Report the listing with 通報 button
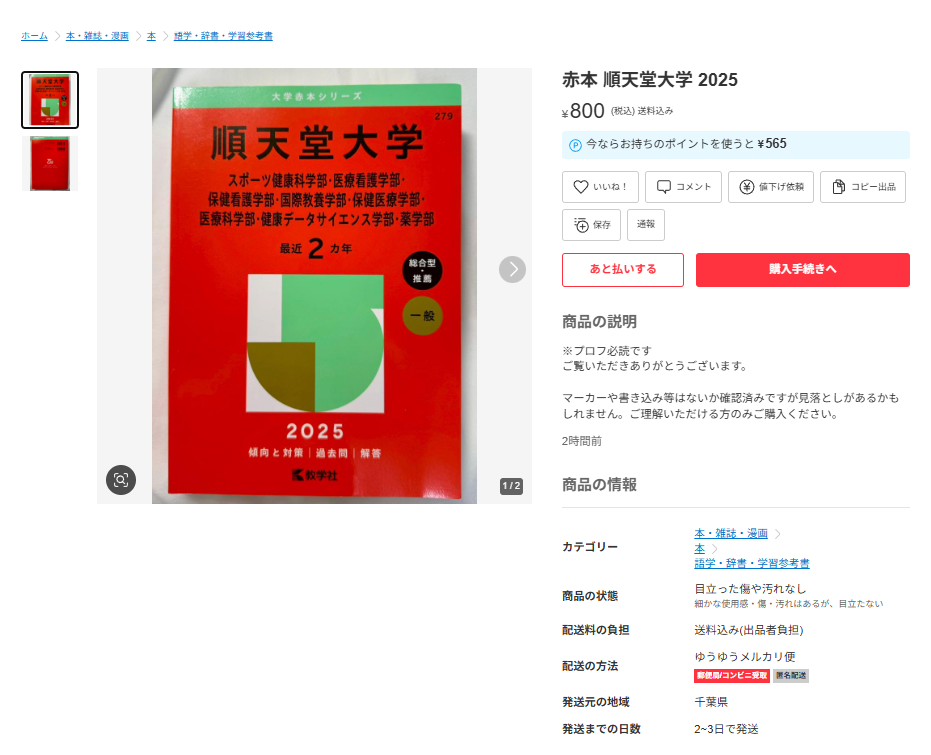The height and width of the screenshot is (755, 931). pyautogui.click(x=646, y=225)
